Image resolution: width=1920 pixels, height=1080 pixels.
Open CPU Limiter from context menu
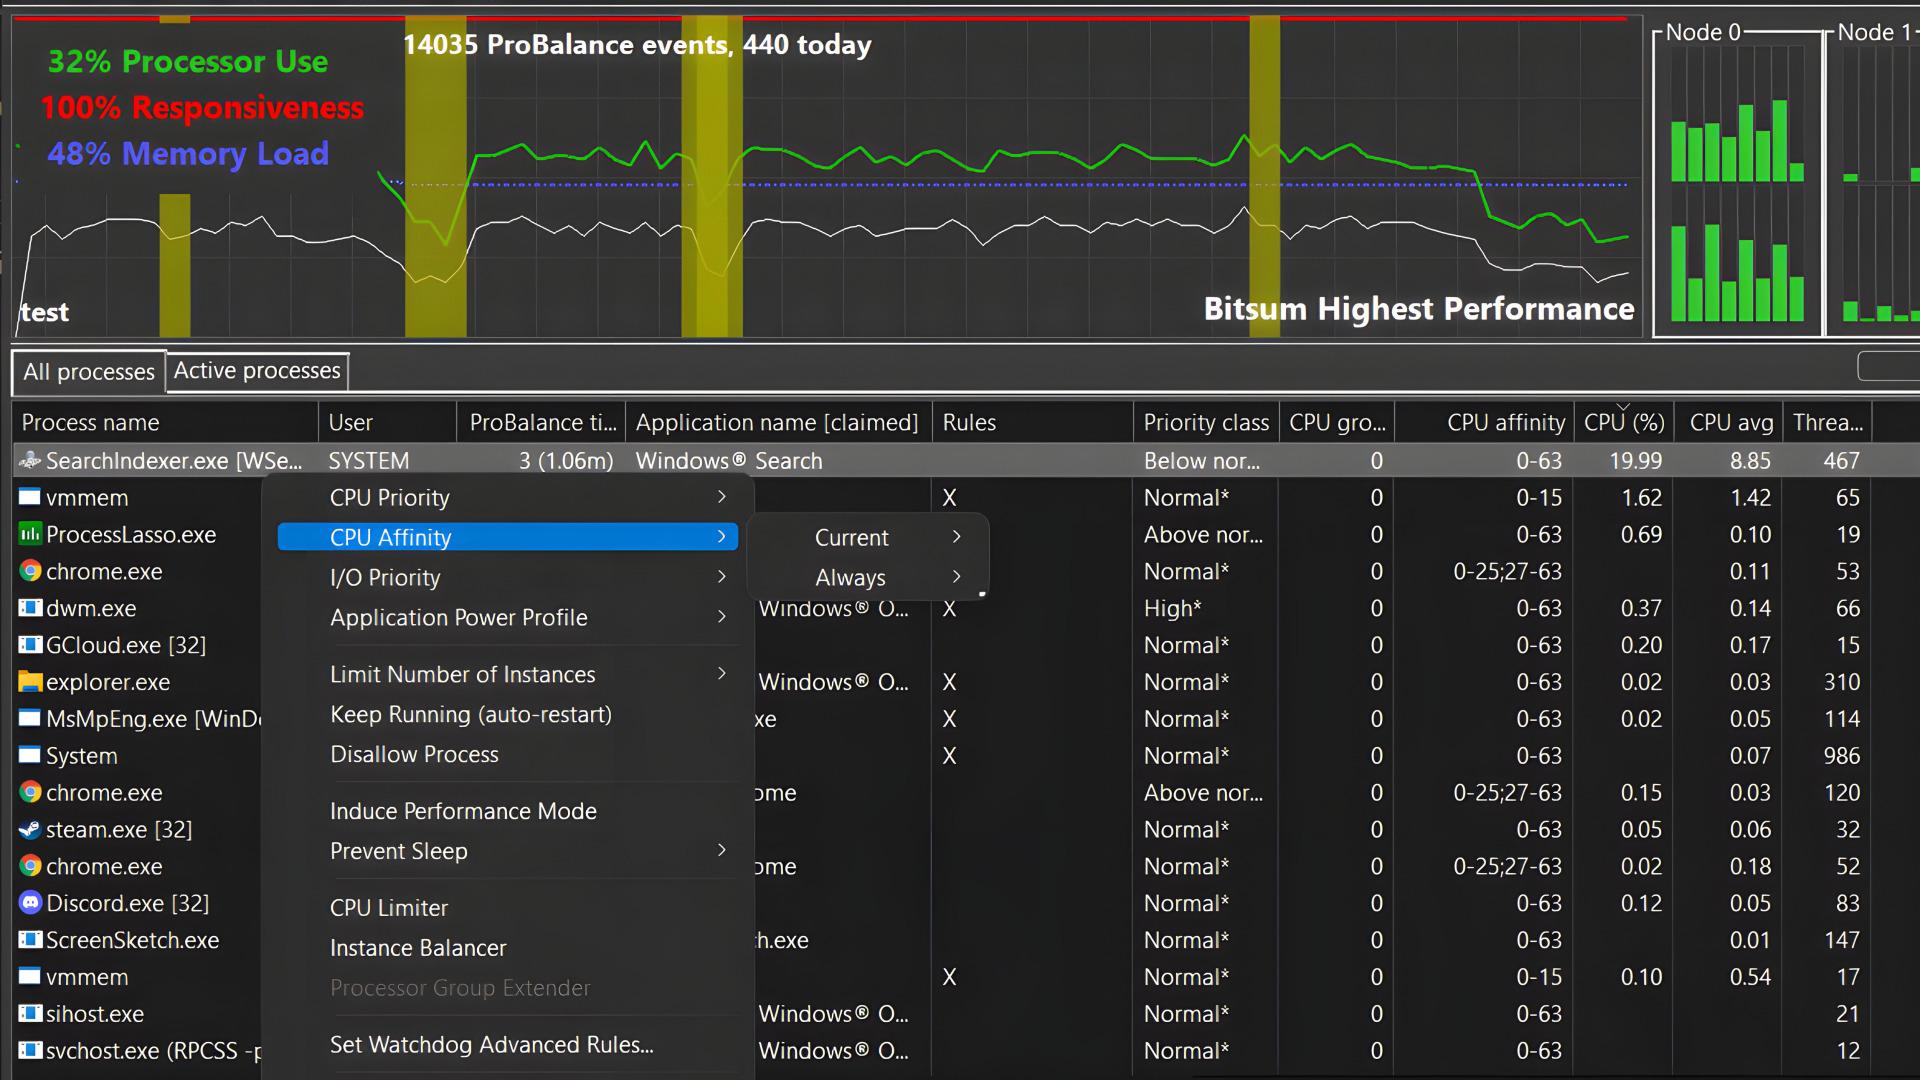click(x=389, y=908)
